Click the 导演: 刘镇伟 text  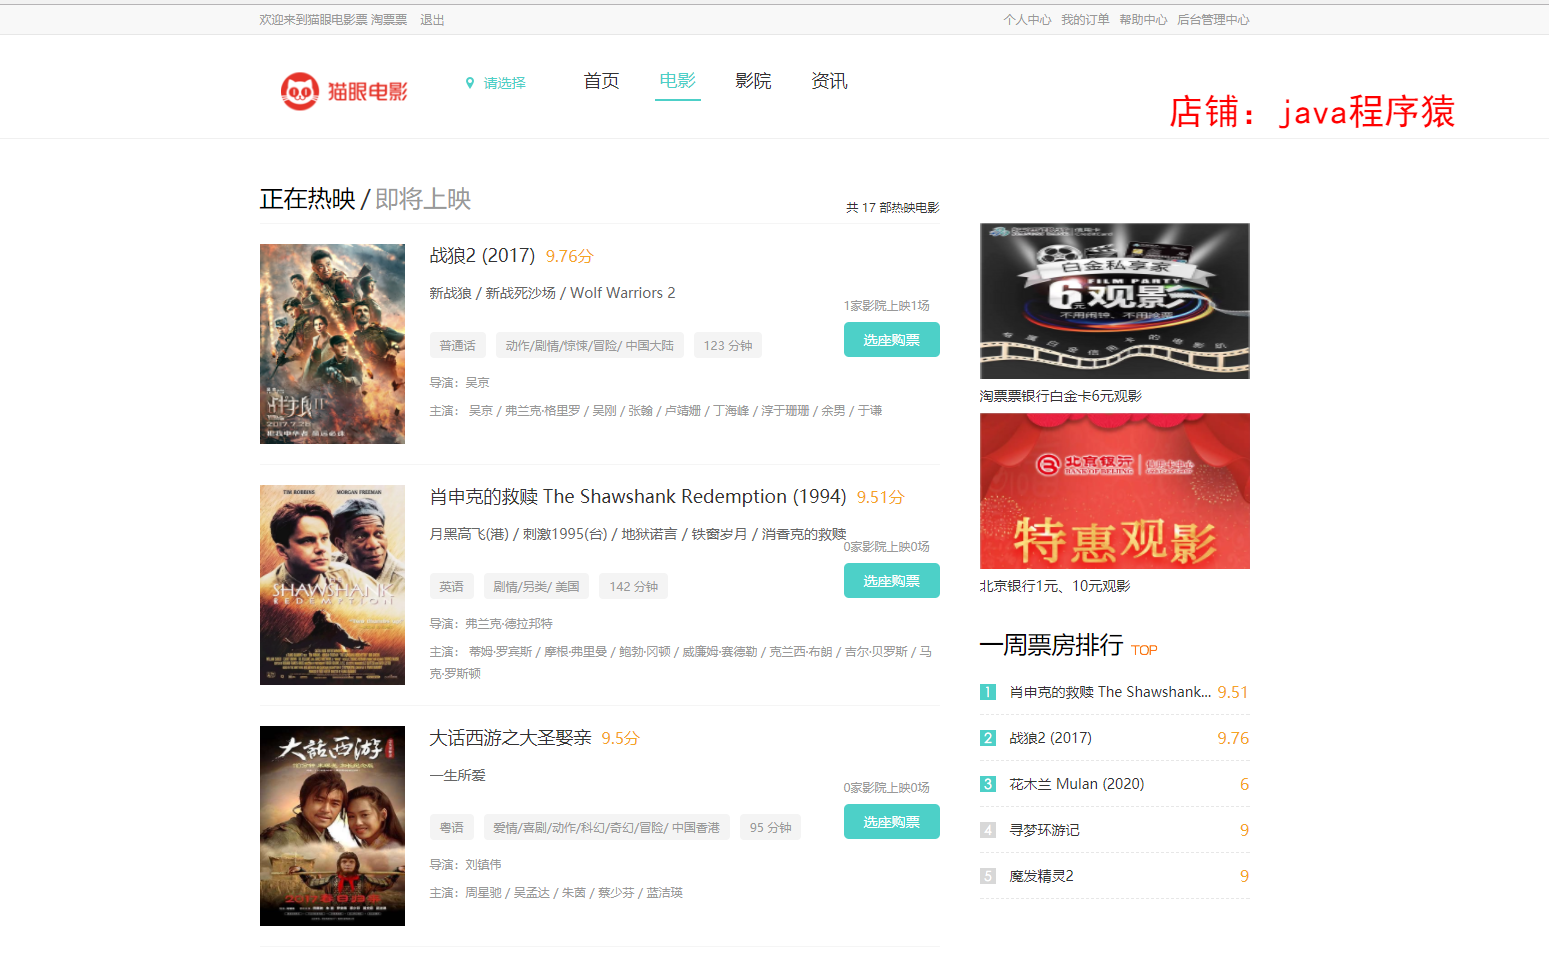pos(466,865)
